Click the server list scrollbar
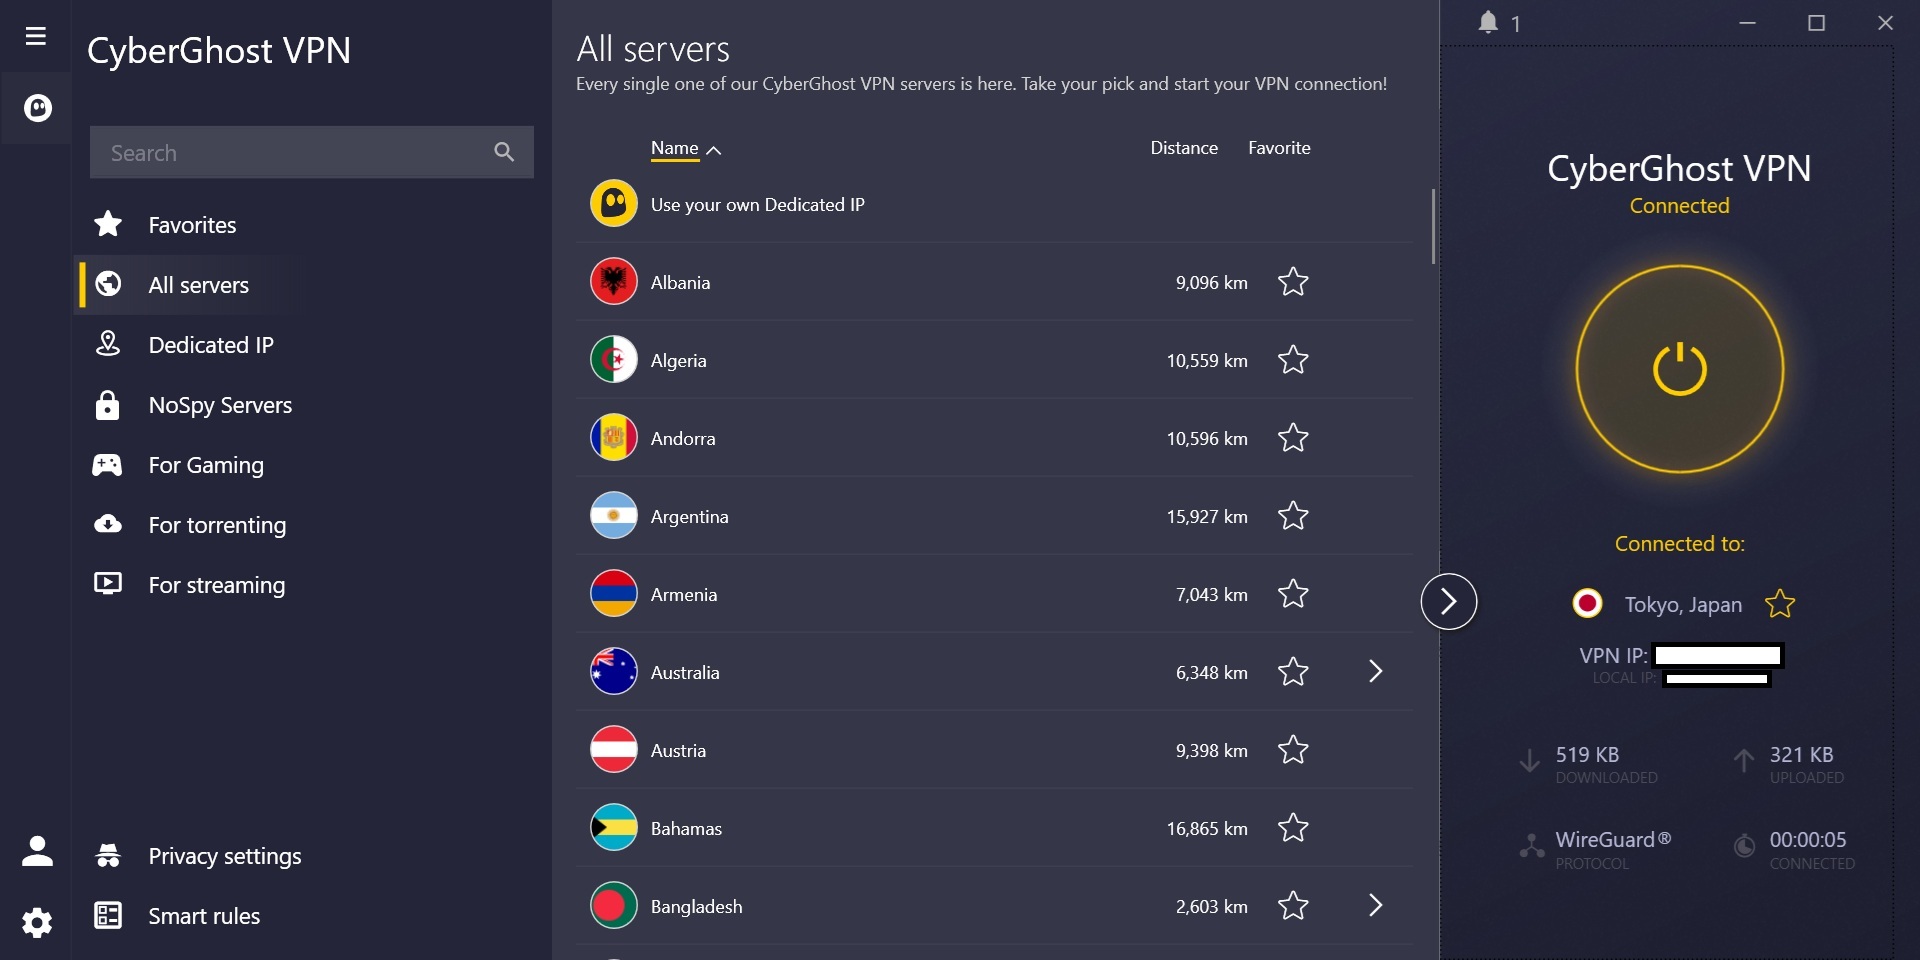 point(1433,227)
